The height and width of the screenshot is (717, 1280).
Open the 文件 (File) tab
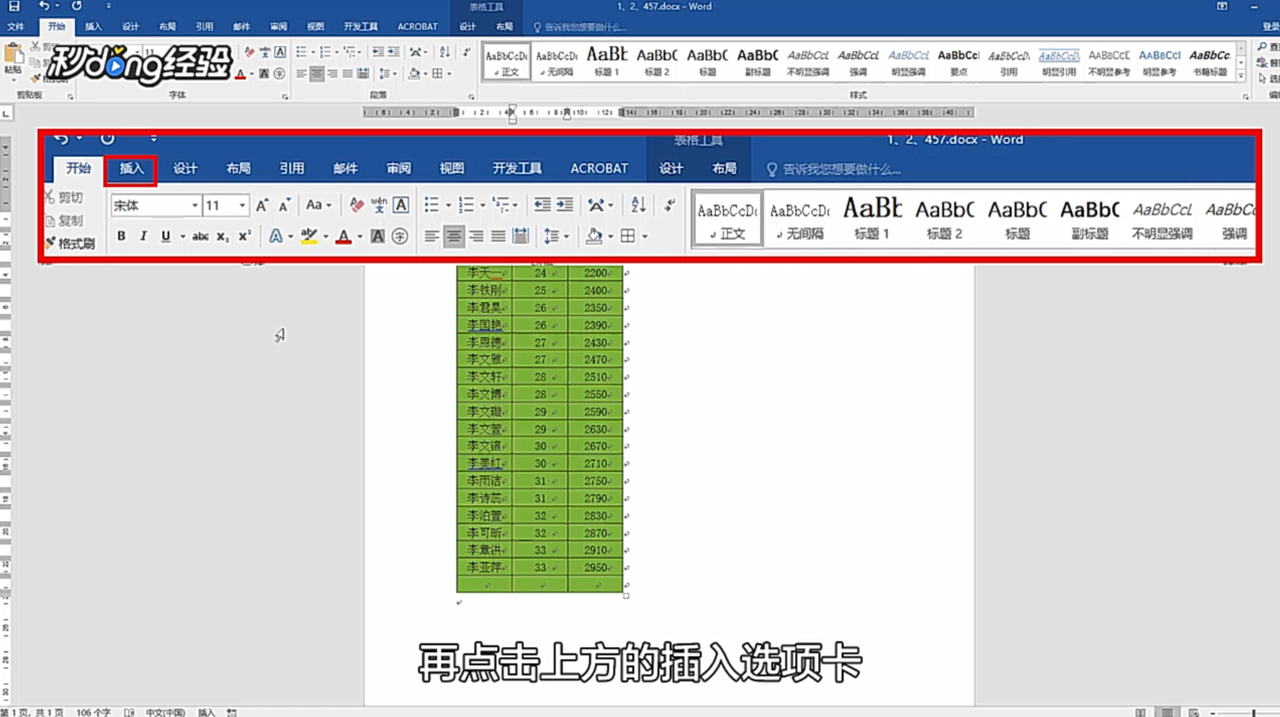[x=15, y=26]
